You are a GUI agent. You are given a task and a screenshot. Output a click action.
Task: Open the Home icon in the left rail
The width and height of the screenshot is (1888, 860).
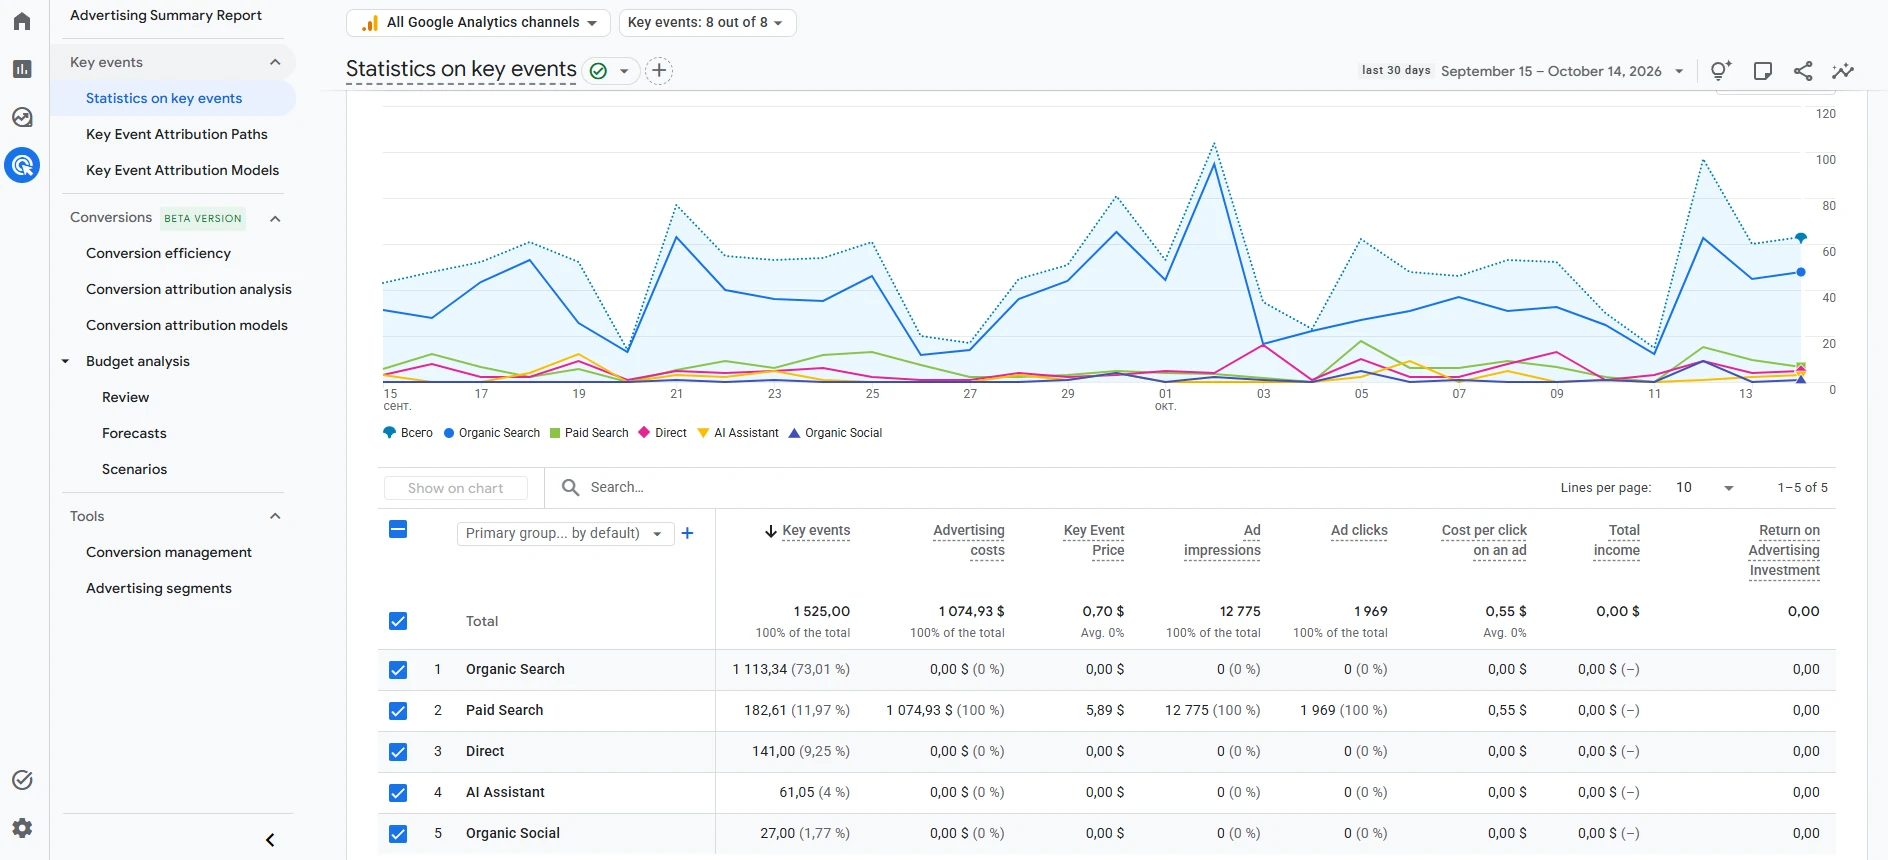22,21
